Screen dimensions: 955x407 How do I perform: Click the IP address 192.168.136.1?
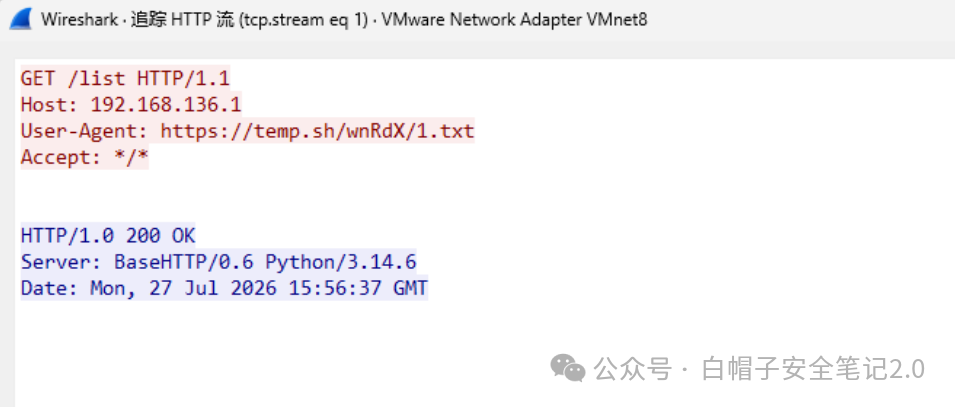click(166, 105)
